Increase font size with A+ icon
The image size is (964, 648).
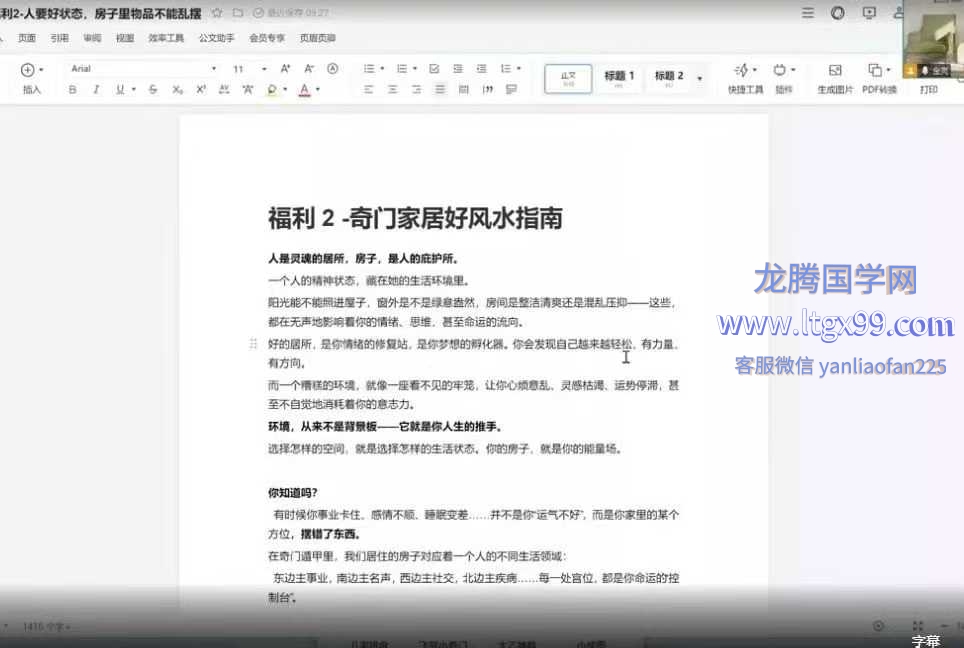285,69
